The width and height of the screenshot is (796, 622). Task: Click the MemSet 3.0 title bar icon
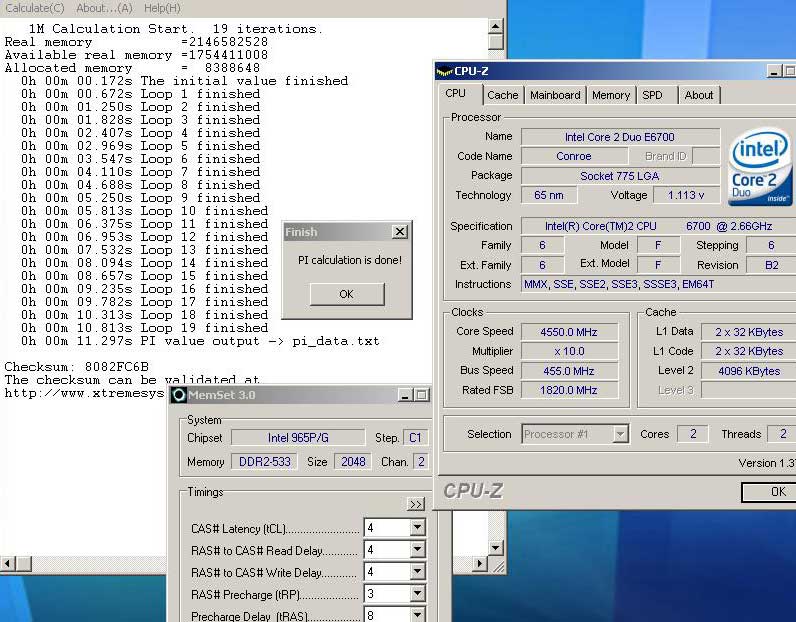point(178,395)
